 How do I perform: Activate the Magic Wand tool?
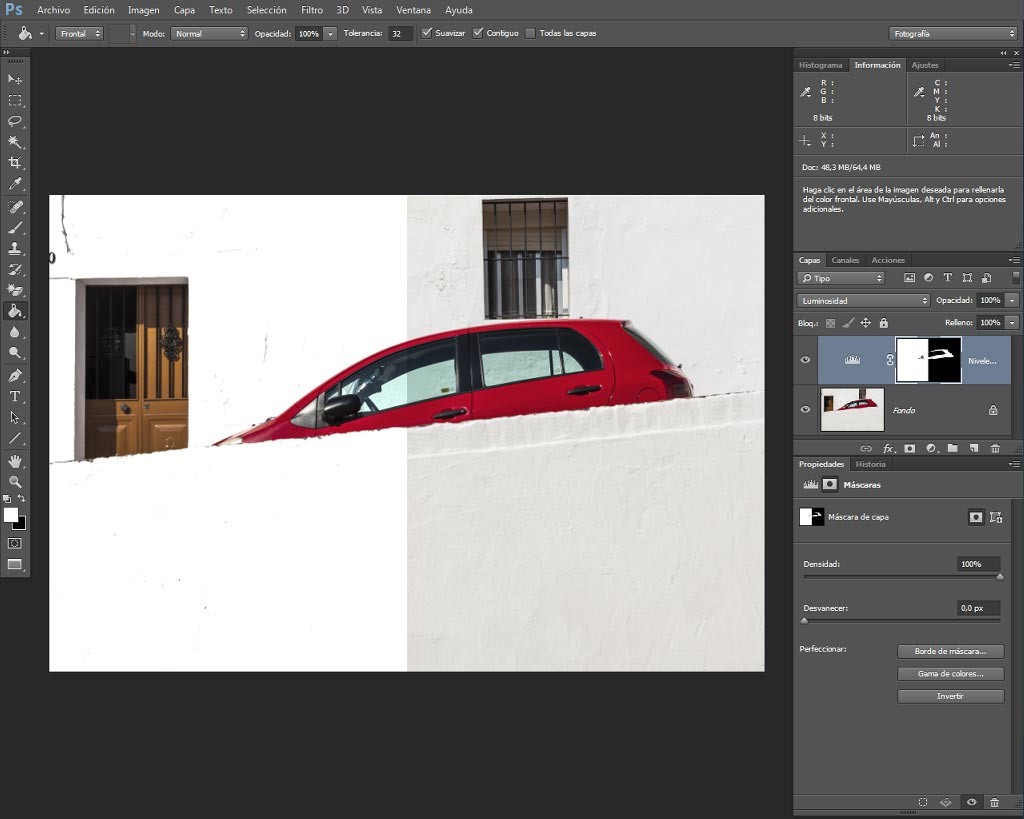tap(14, 142)
